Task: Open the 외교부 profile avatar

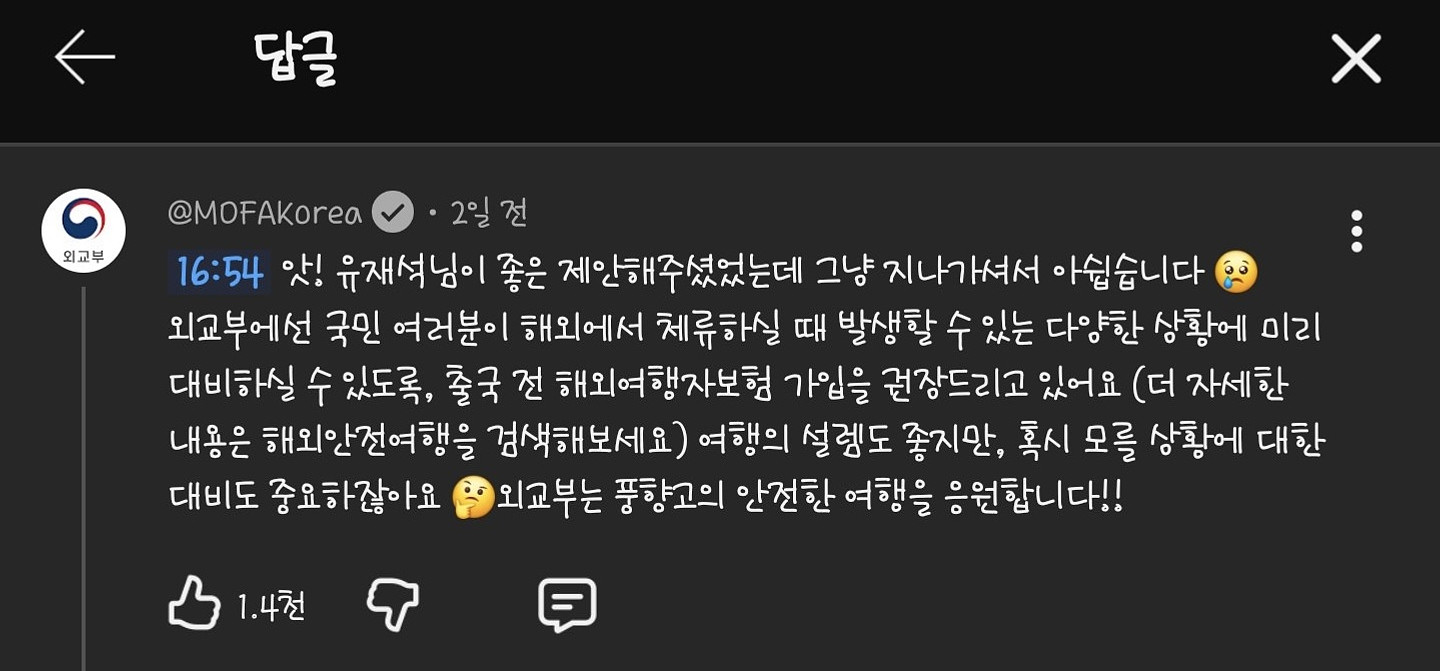Action: pos(83,231)
